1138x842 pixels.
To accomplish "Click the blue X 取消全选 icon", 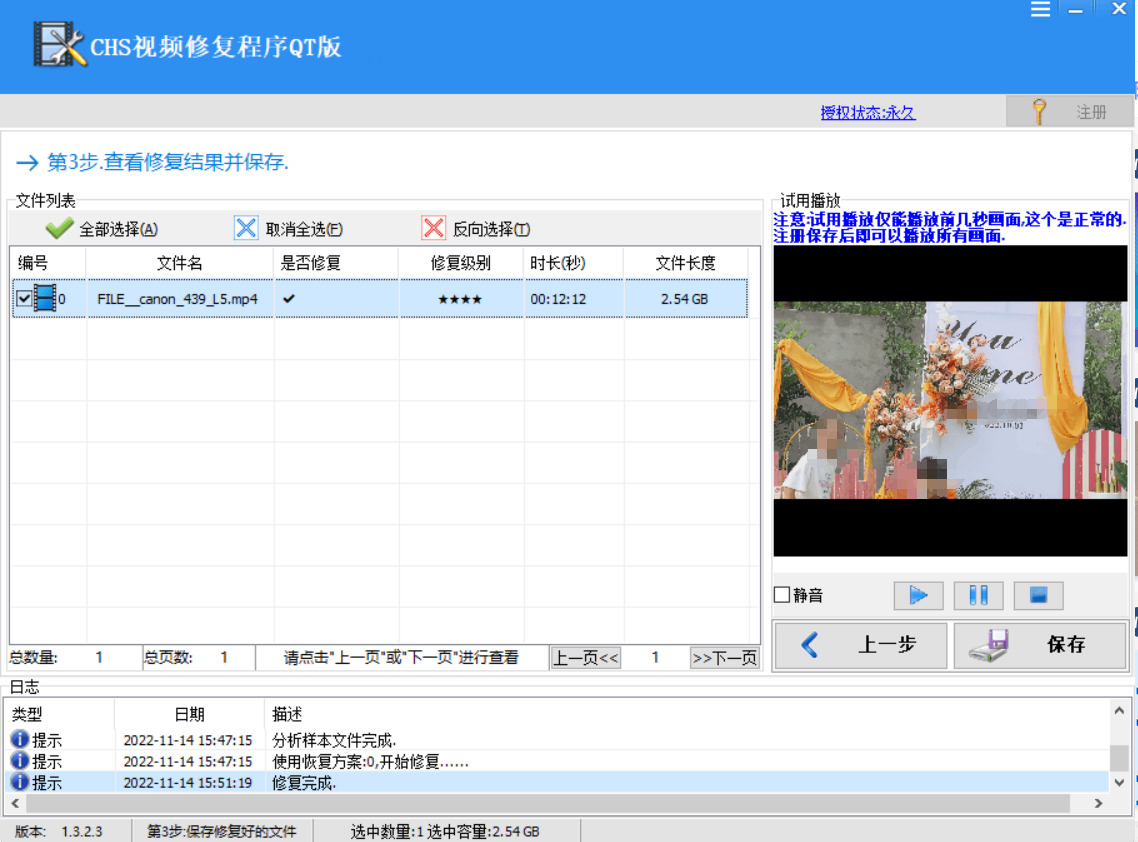I will [246, 228].
